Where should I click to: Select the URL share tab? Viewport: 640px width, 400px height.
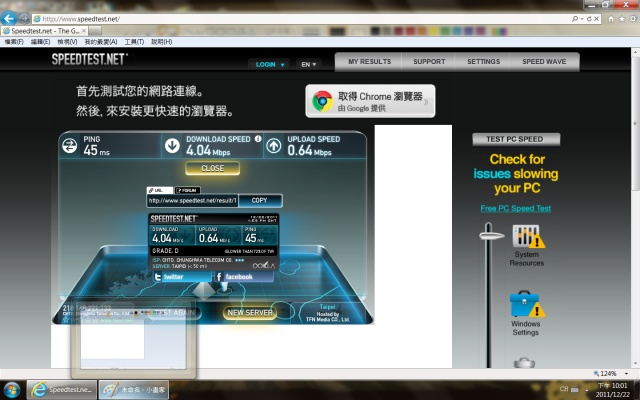(x=160, y=190)
